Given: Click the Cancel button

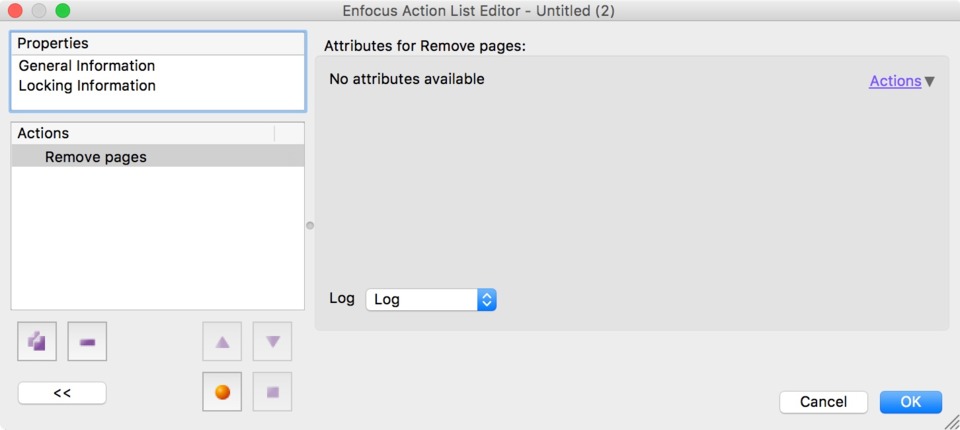Looking at the screenshot, I should pos(823,402).
